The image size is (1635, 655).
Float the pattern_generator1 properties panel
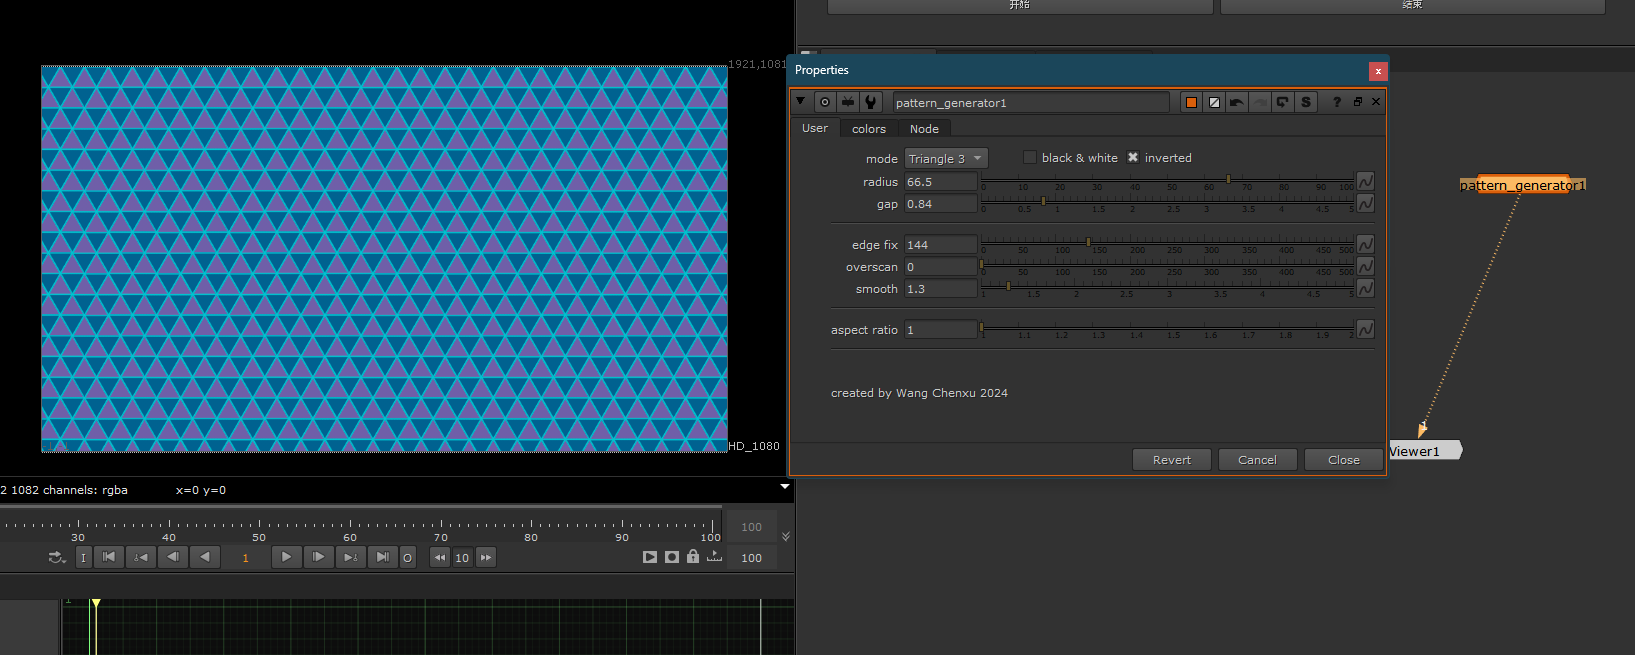1357,102
